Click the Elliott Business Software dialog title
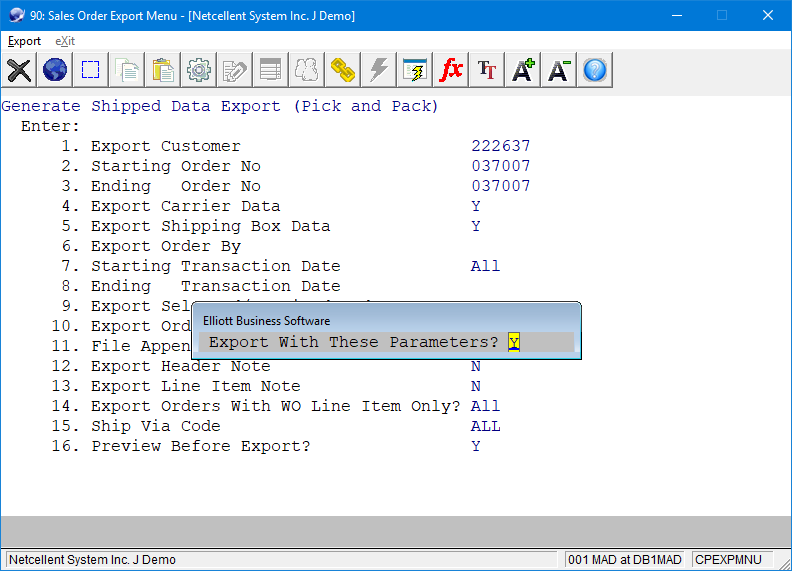Viewport: 792px width, 571px height. [266, 321]
